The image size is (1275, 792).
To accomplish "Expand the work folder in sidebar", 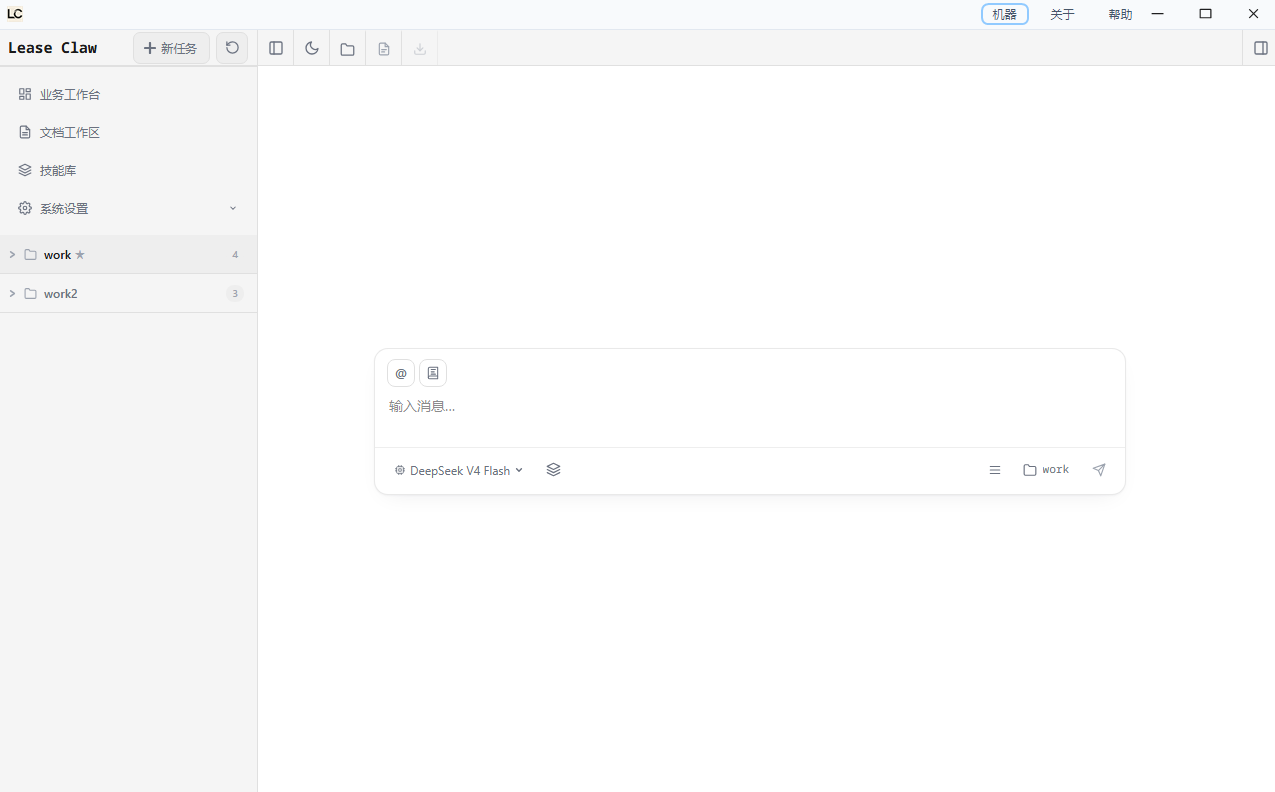I will coord(12,255).
